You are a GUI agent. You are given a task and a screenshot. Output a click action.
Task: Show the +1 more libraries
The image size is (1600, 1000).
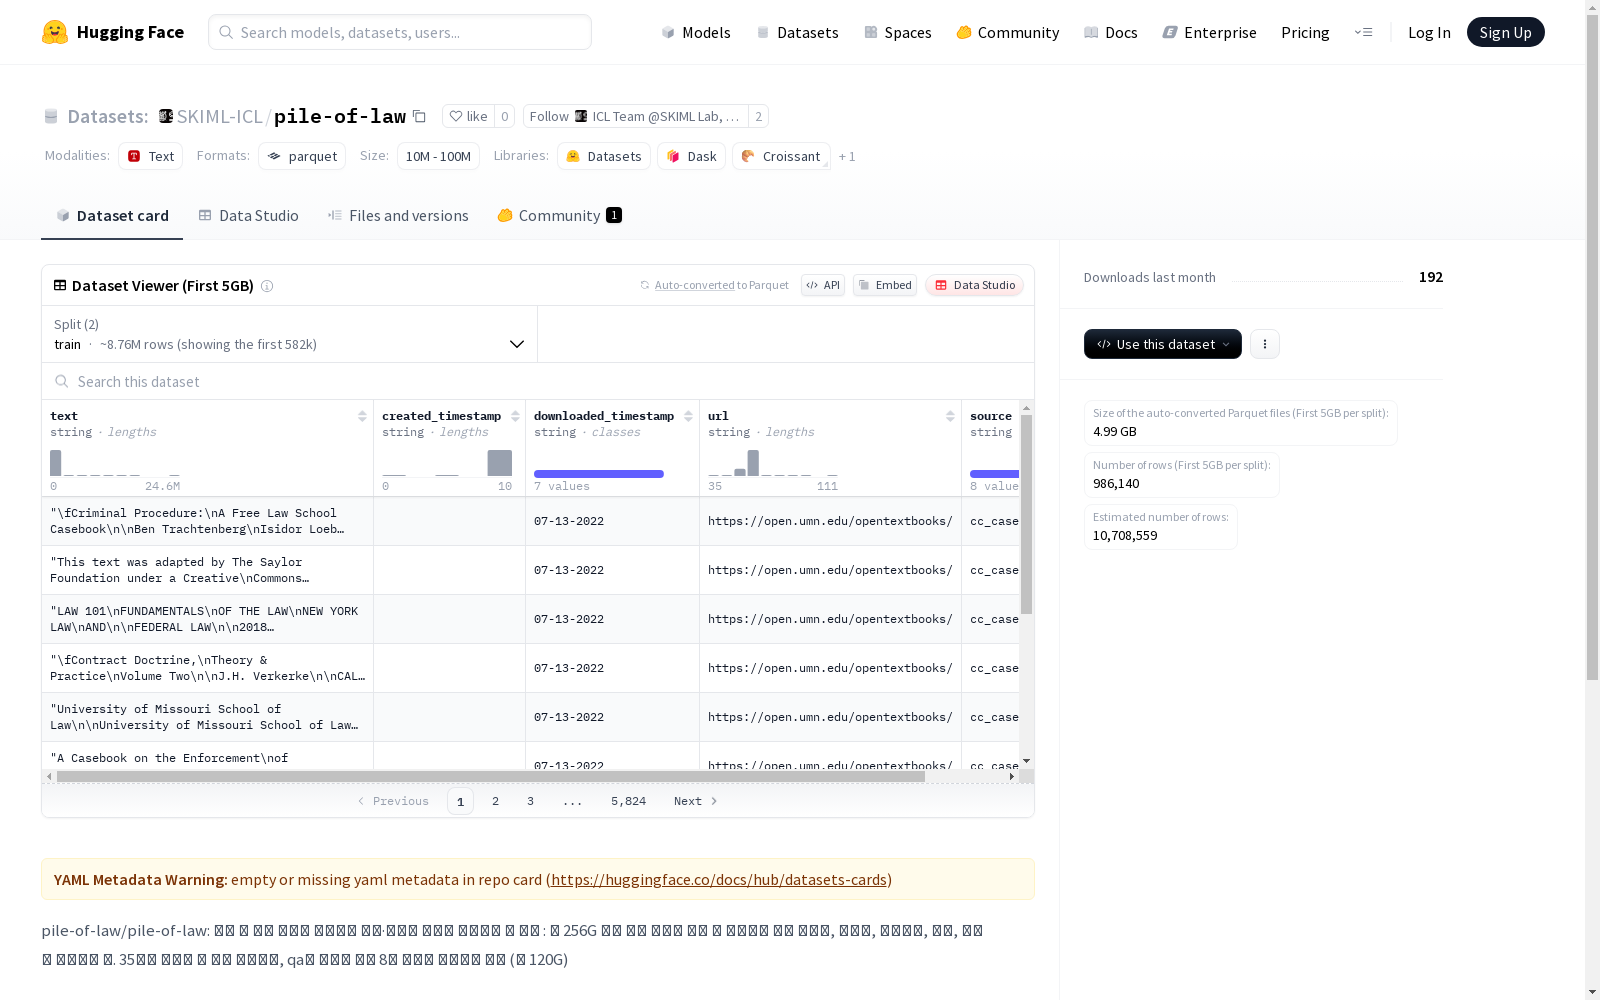click(x=847, y=157)
